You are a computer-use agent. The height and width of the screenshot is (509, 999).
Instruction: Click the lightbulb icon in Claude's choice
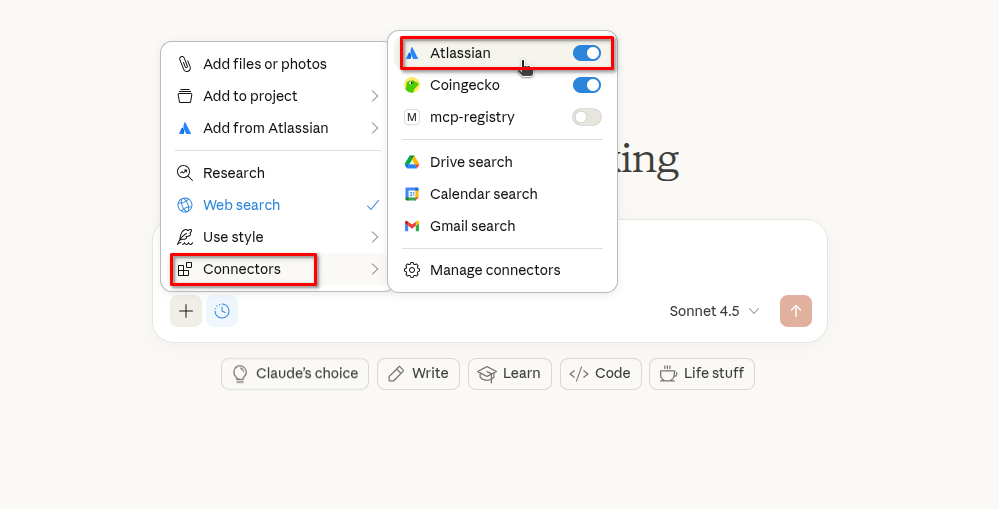pos(240,373)
